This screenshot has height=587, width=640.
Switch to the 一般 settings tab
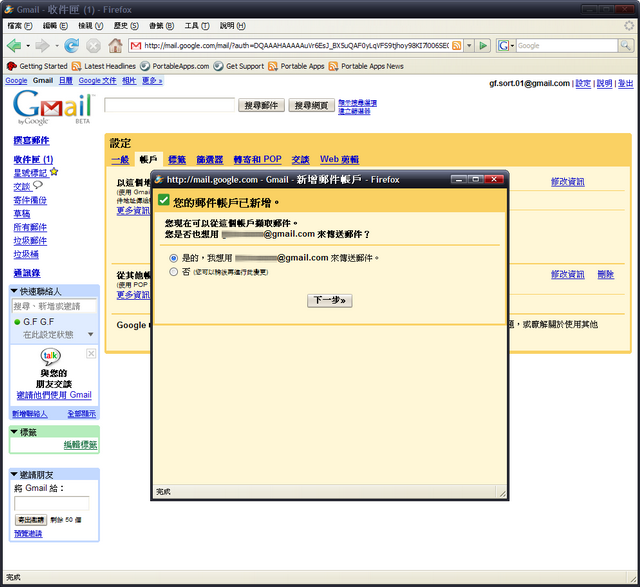tap(120, 160)
